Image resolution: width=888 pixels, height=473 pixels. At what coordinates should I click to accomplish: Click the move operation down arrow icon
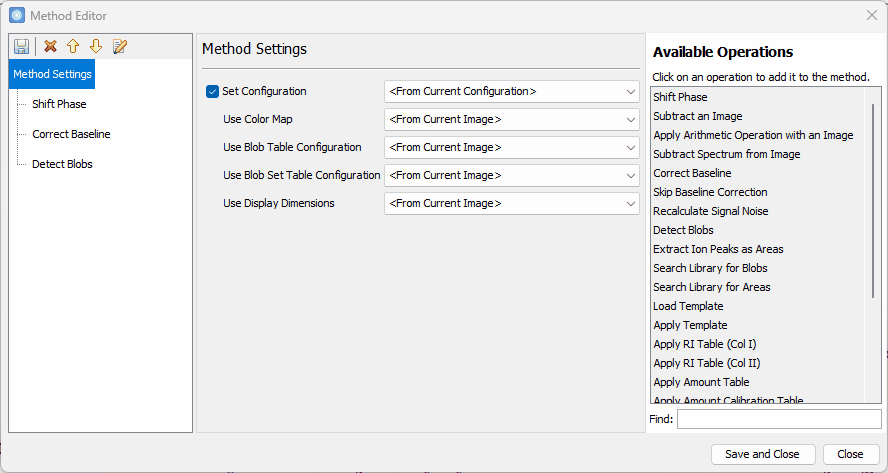pyautogui.click(x=96, y=47)
